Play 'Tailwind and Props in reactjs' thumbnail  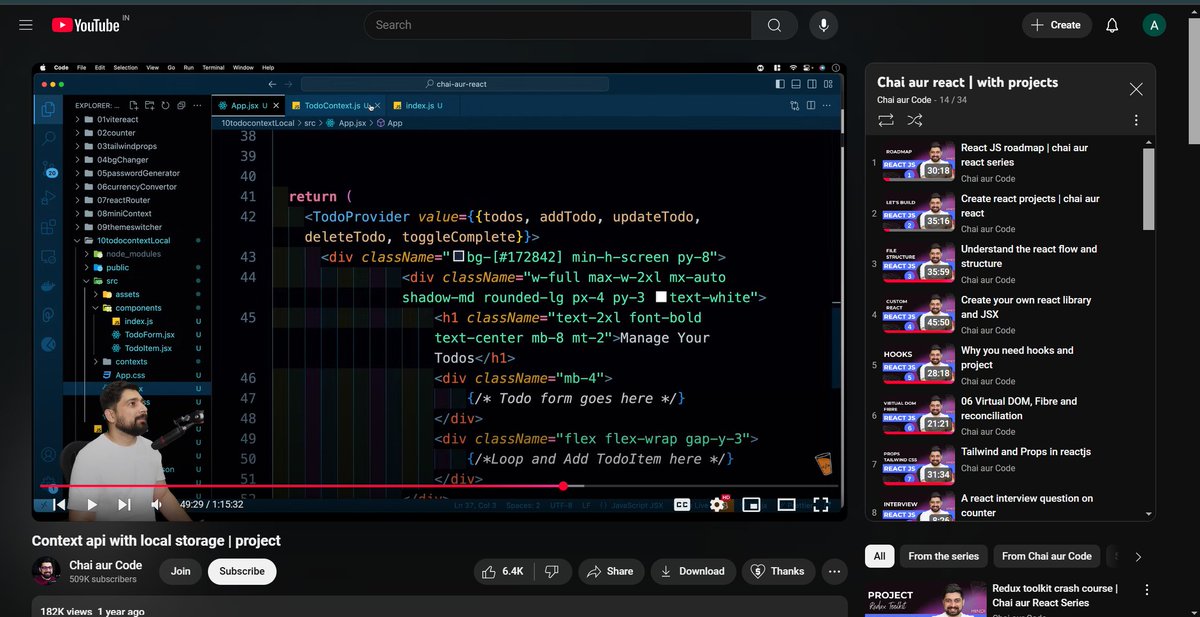pyautogui.click(x=918, y=465)
